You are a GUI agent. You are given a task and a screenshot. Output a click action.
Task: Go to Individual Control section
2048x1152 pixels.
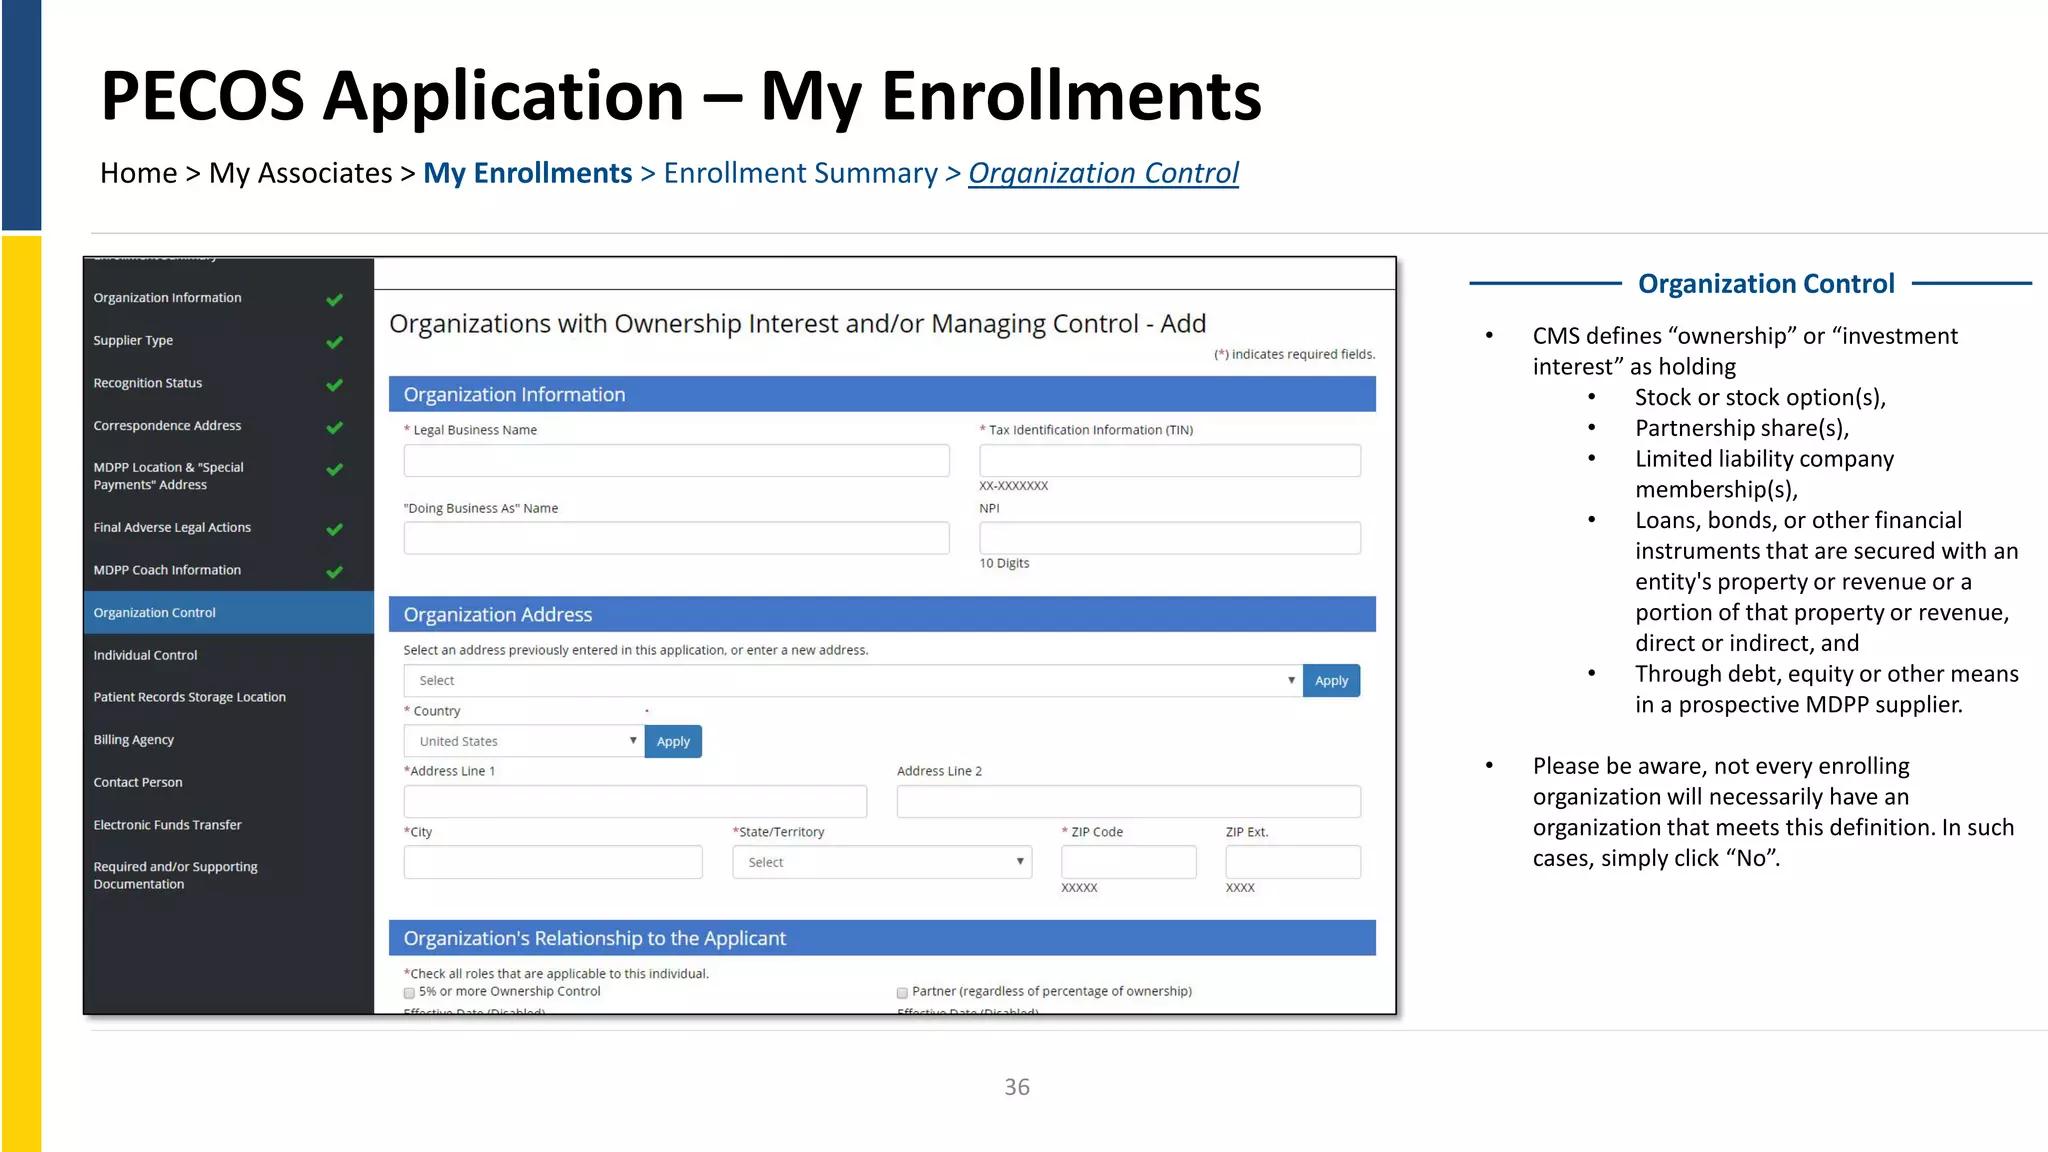(146, 655)
